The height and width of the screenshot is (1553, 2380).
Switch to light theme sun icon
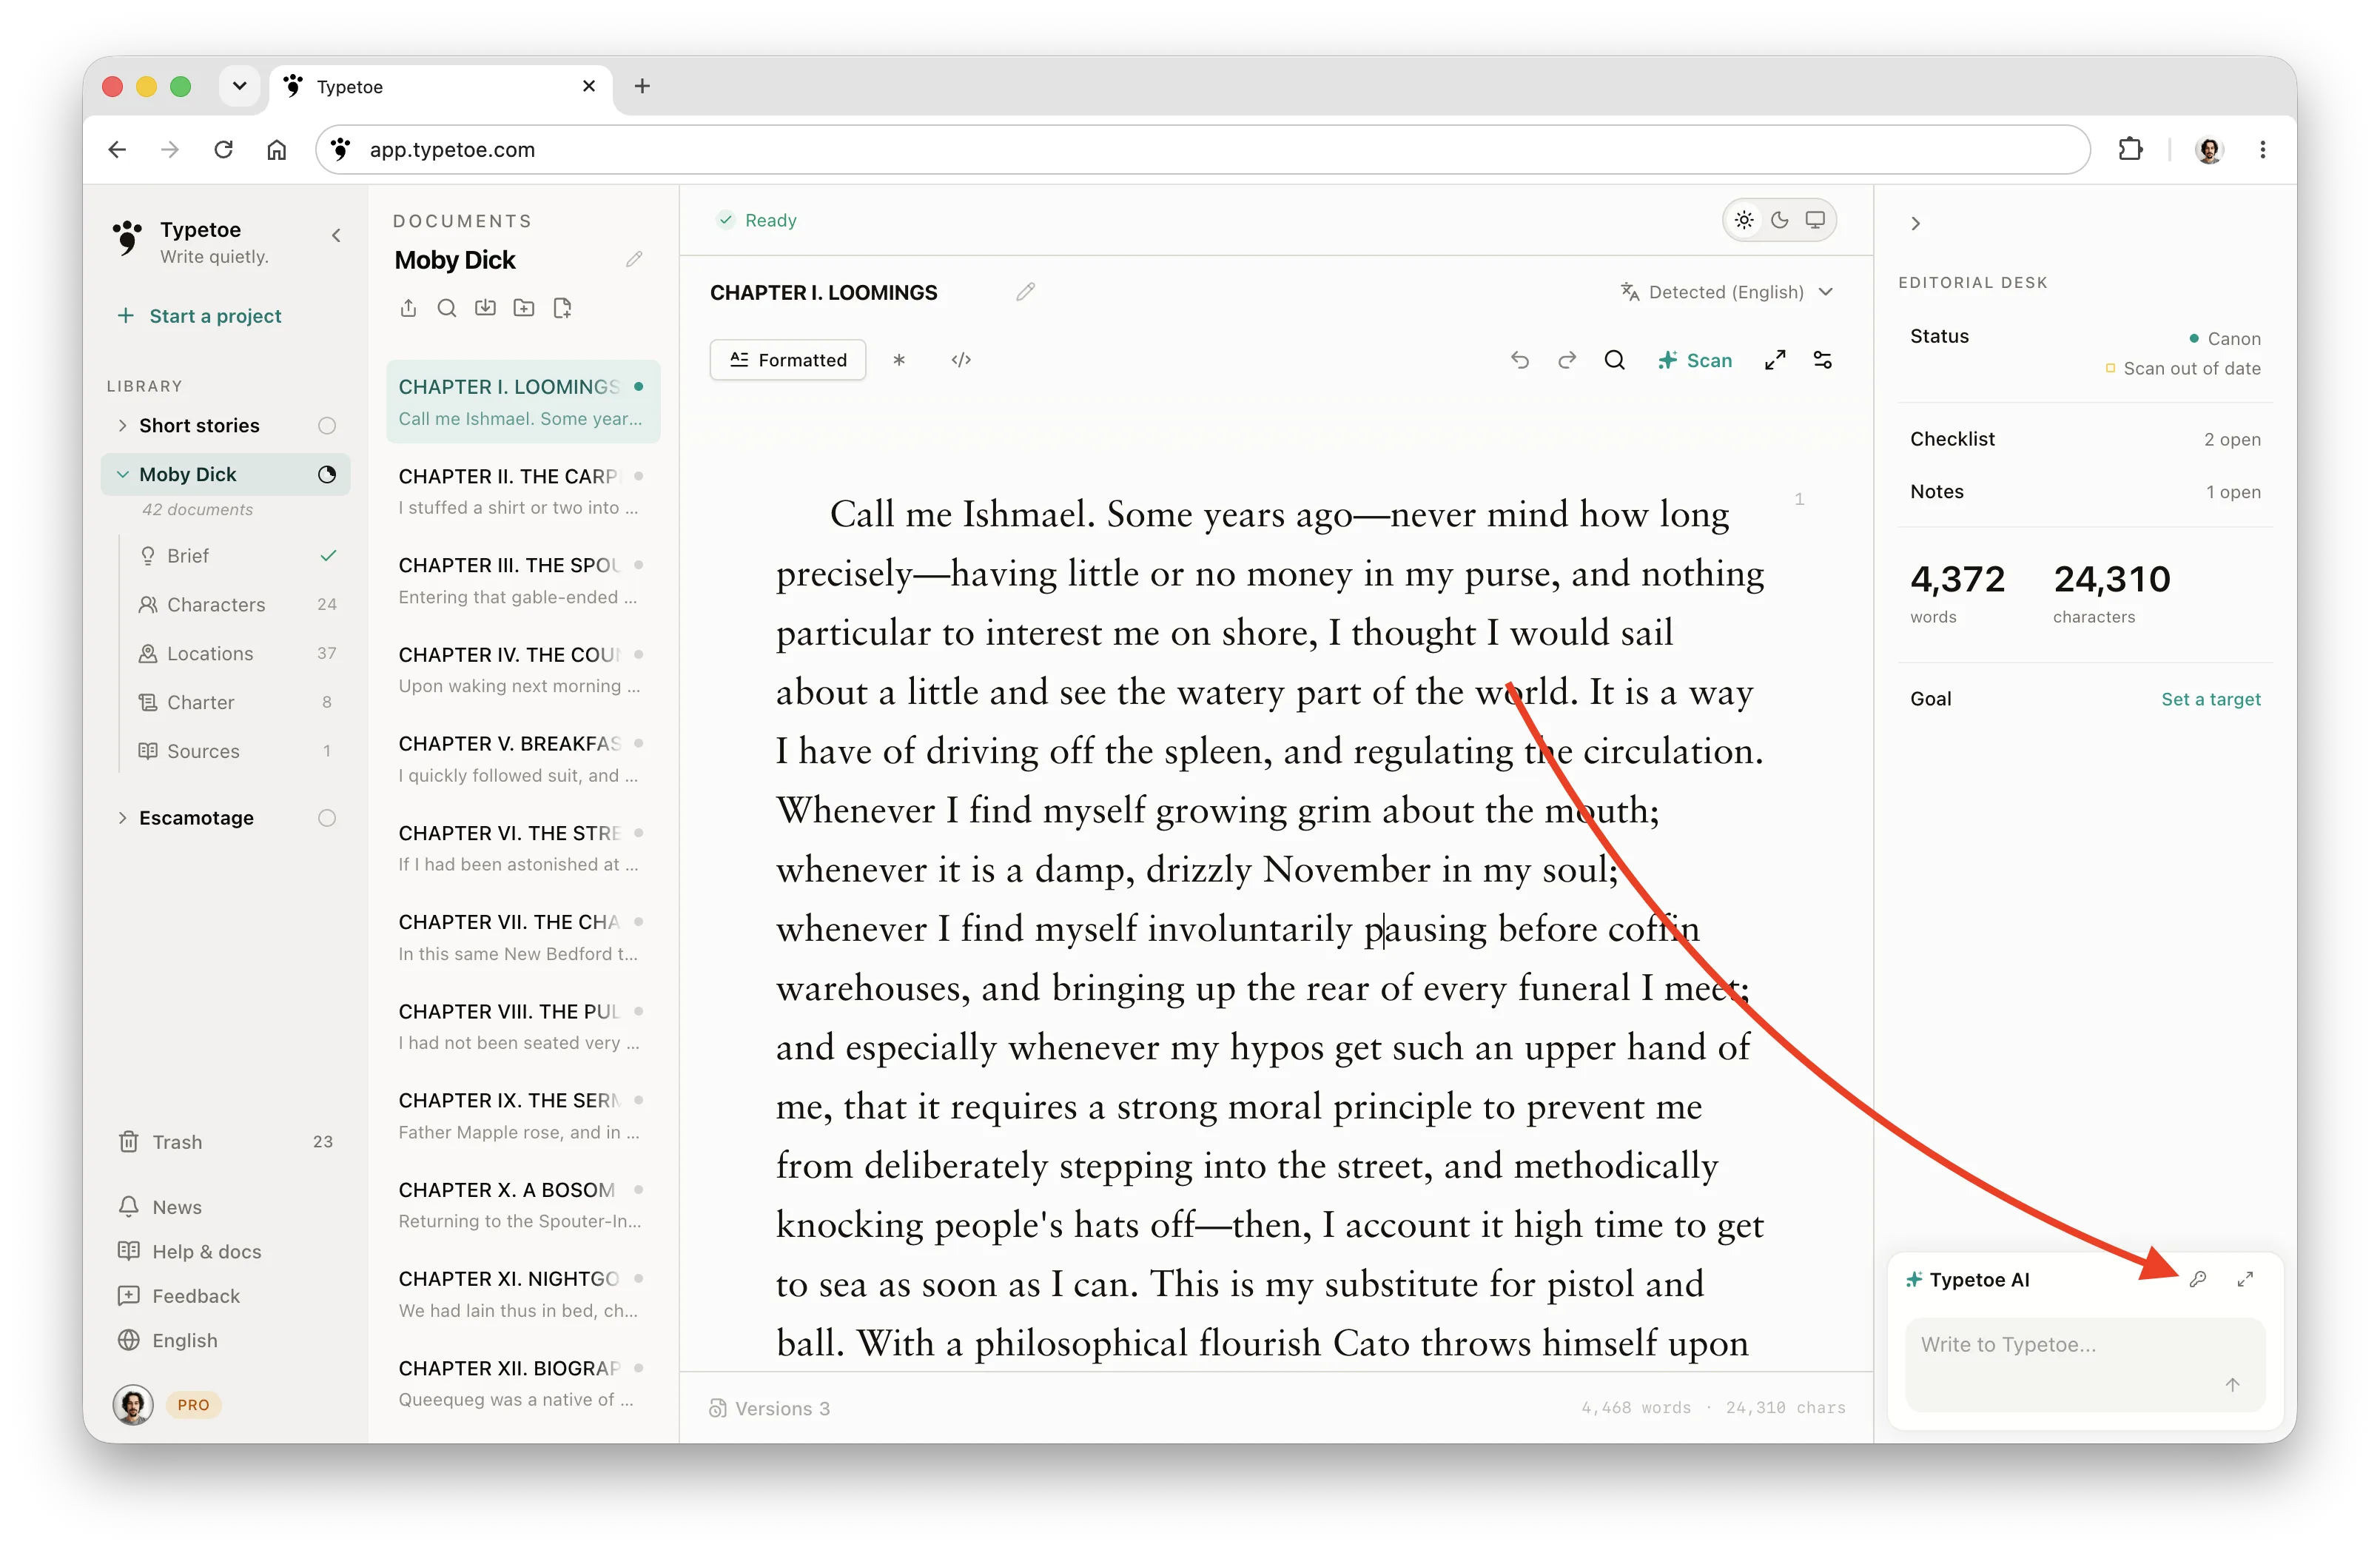pyautogui.click(x=1744, y=220)
